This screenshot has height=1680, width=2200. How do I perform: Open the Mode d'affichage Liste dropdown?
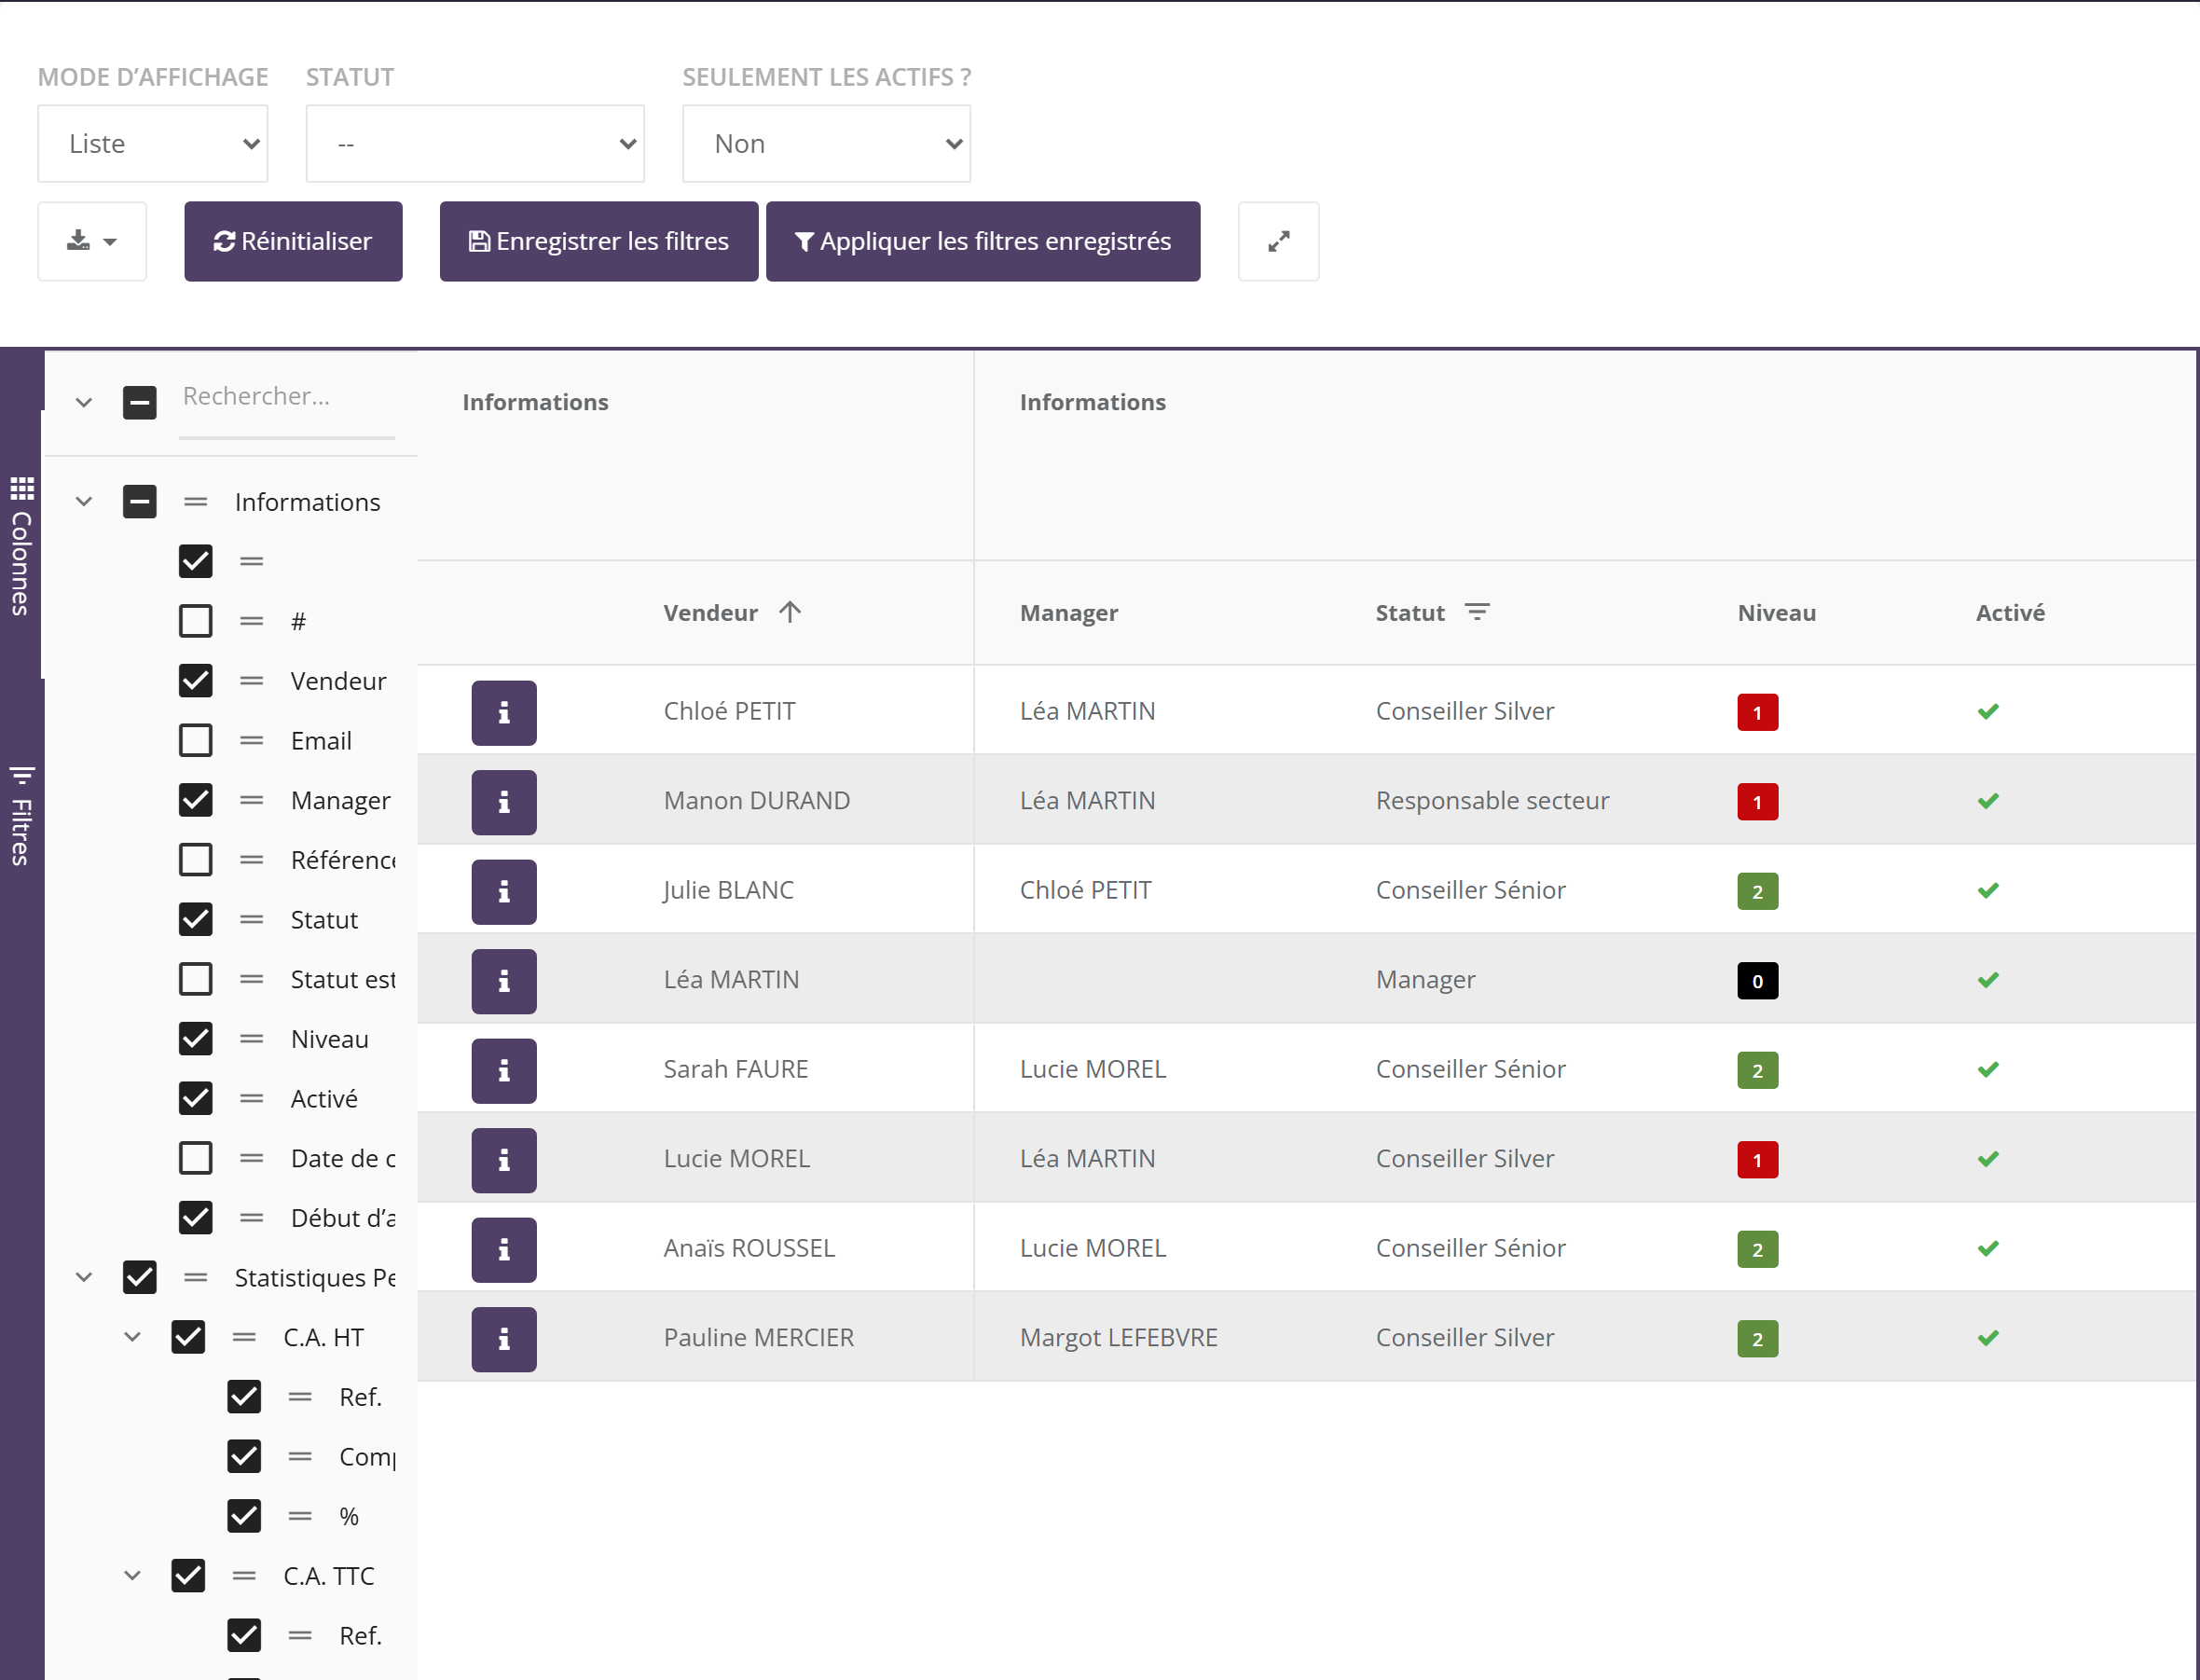(x=153, y=144)
